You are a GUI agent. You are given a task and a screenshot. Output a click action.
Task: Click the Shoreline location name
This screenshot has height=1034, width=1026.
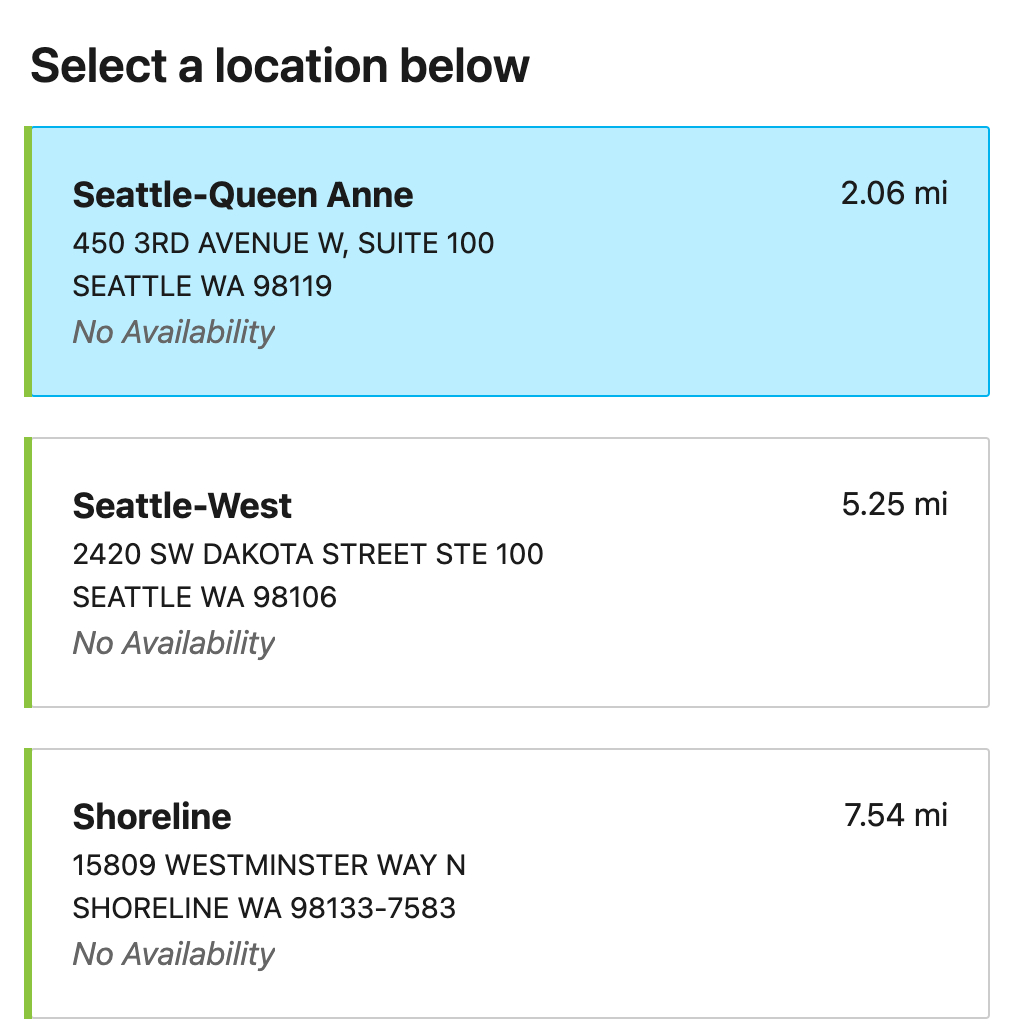[x=152, y=816]
